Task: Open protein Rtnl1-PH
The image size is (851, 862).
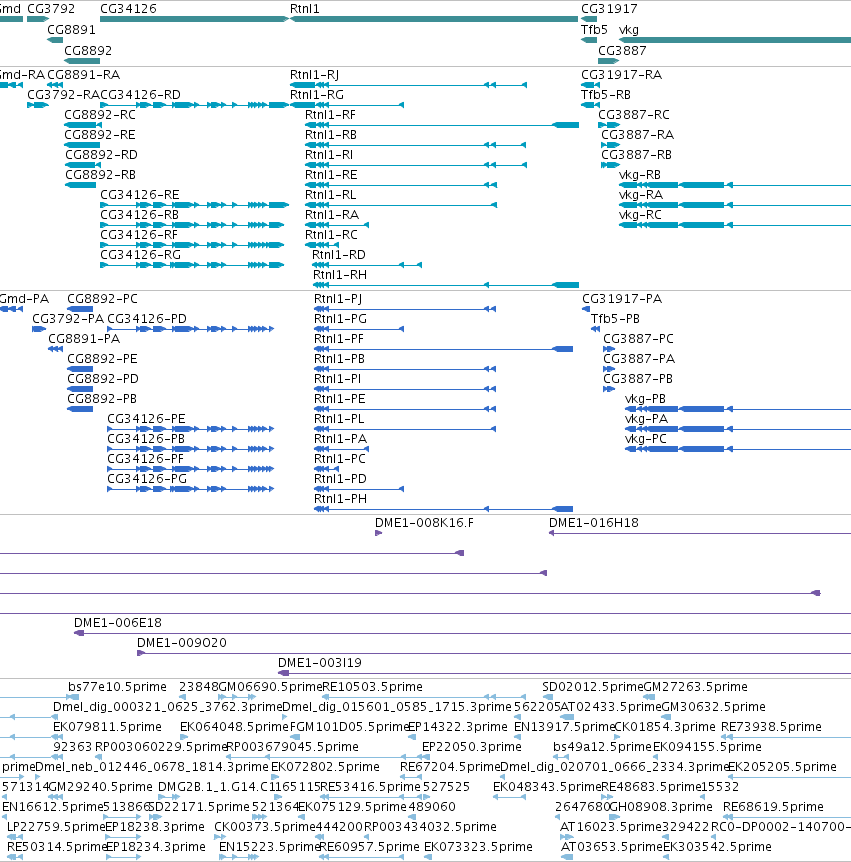Action: [x=340, y=499]
